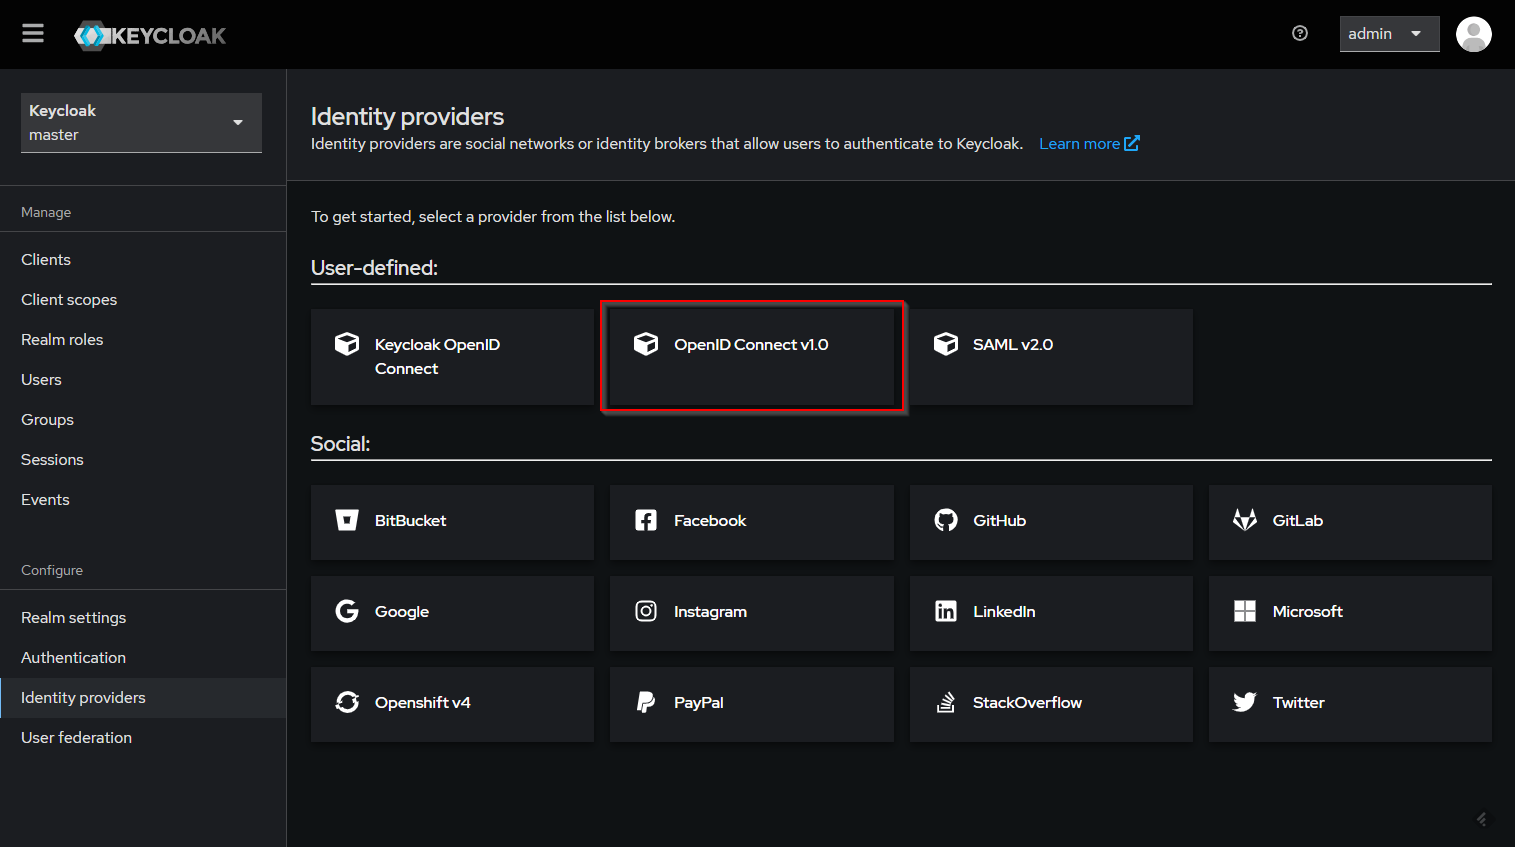Screen dimensions: 1515x847
Task: Click the Instagram camera icon
Action: click(x=646, y=611)
